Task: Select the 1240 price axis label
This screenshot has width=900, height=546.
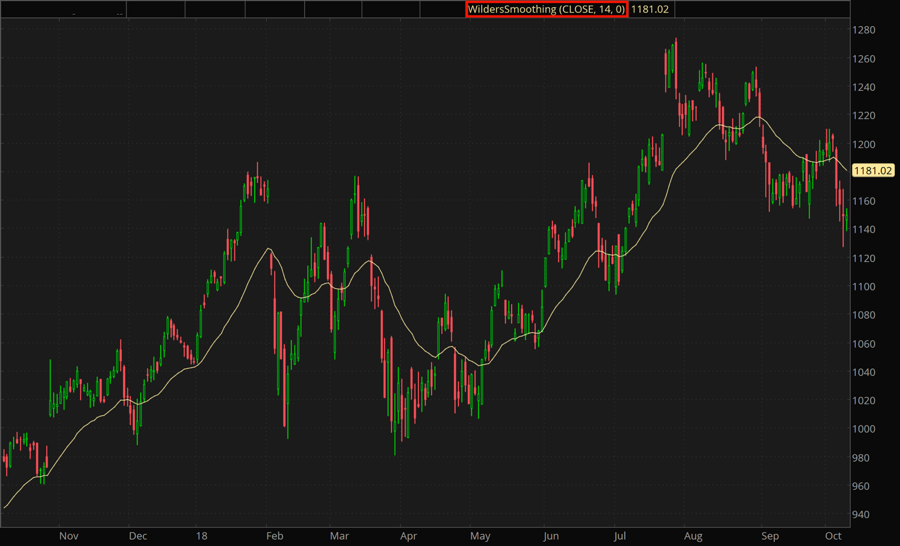Action: pos(864,87)
